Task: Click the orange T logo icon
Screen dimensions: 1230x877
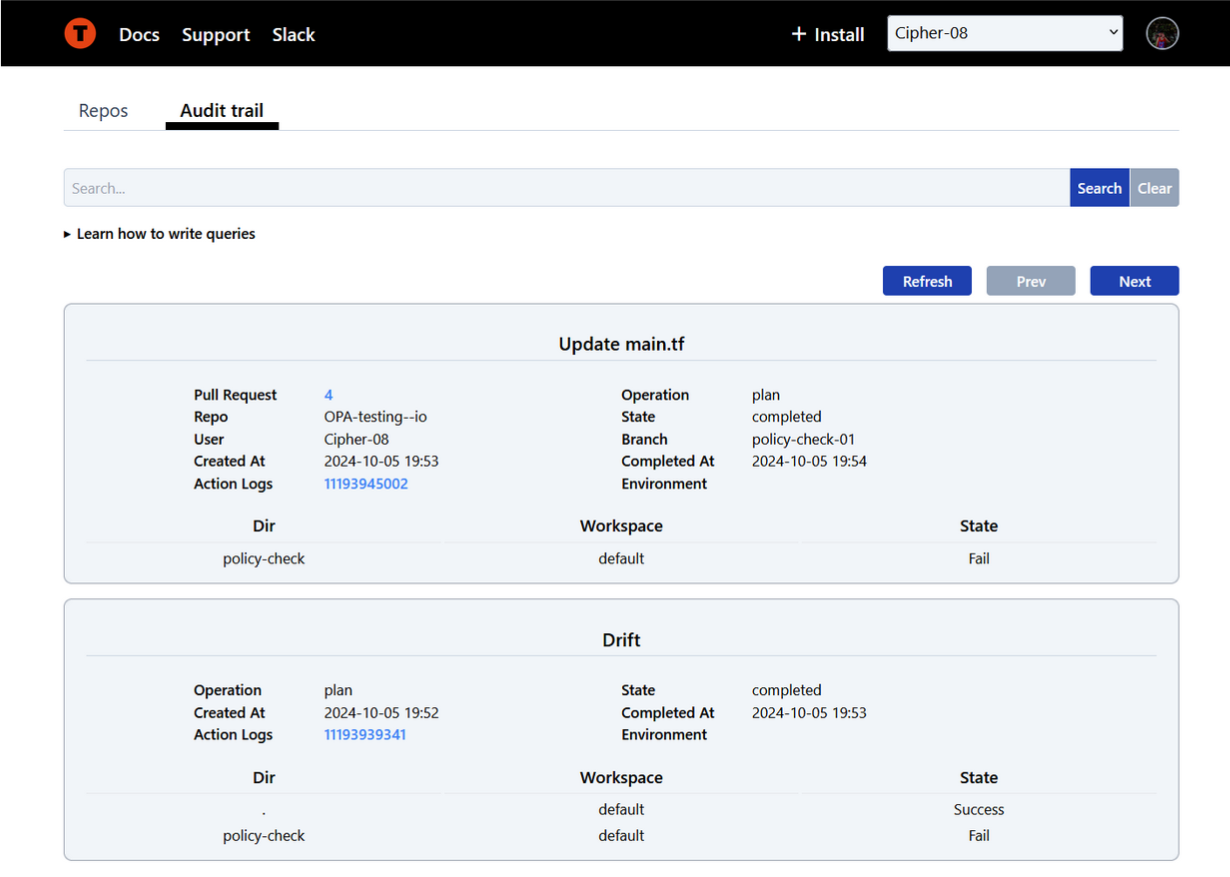Action: tap(80, 33)
